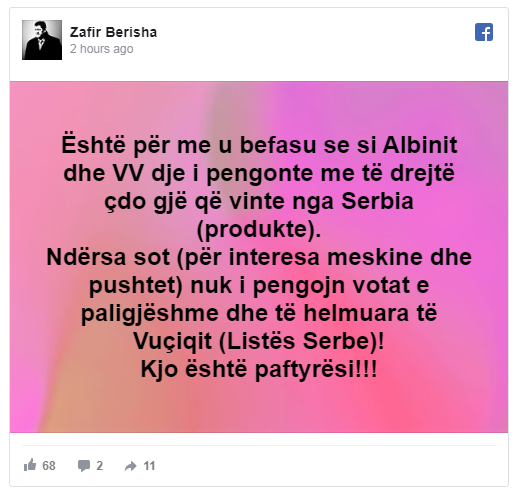
Task: Open the Facebook logo icon
Action: click(484, 32)
